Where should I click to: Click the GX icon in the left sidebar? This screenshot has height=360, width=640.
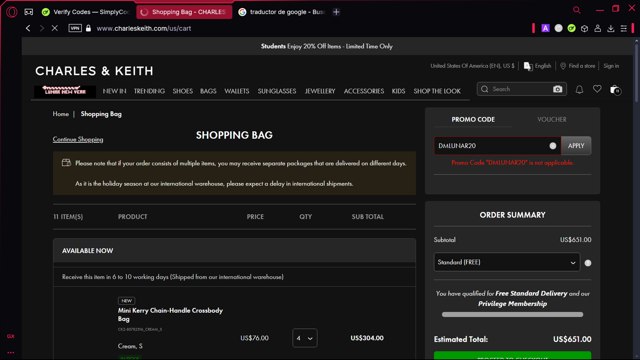(x=11, y=336)
